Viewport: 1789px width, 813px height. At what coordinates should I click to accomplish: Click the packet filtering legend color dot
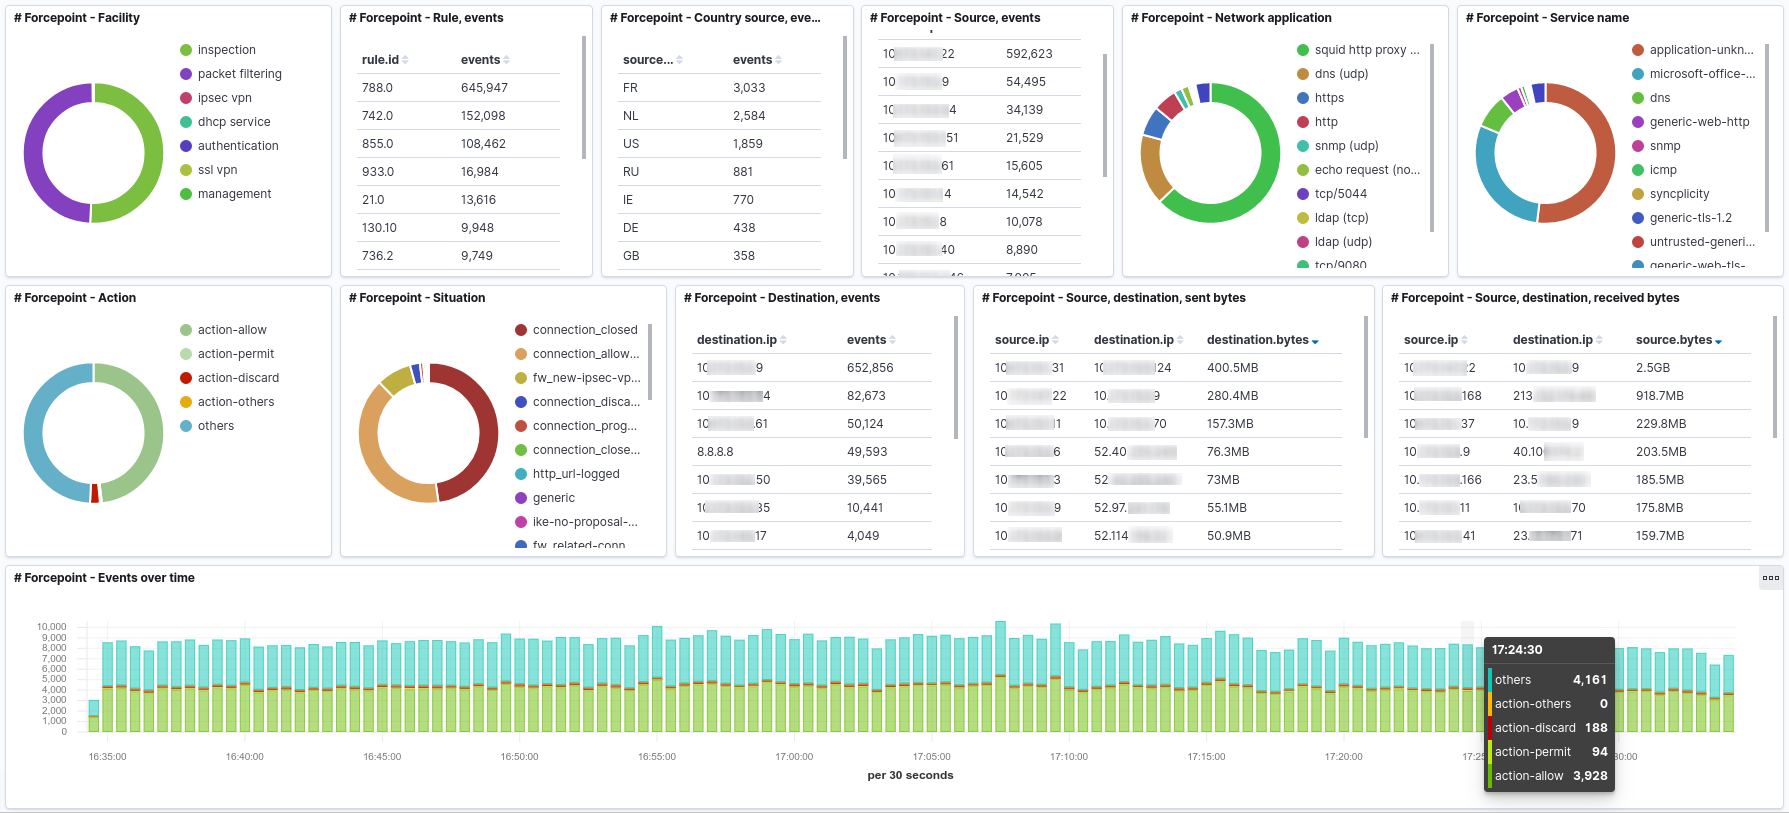pyautogui.click(x=186, y=74)
